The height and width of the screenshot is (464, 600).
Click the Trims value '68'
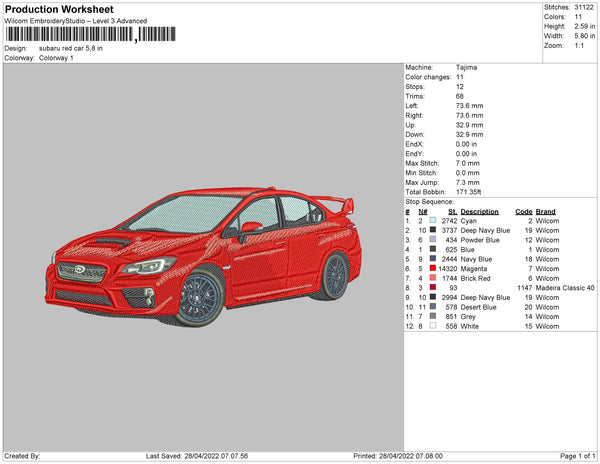460,96
